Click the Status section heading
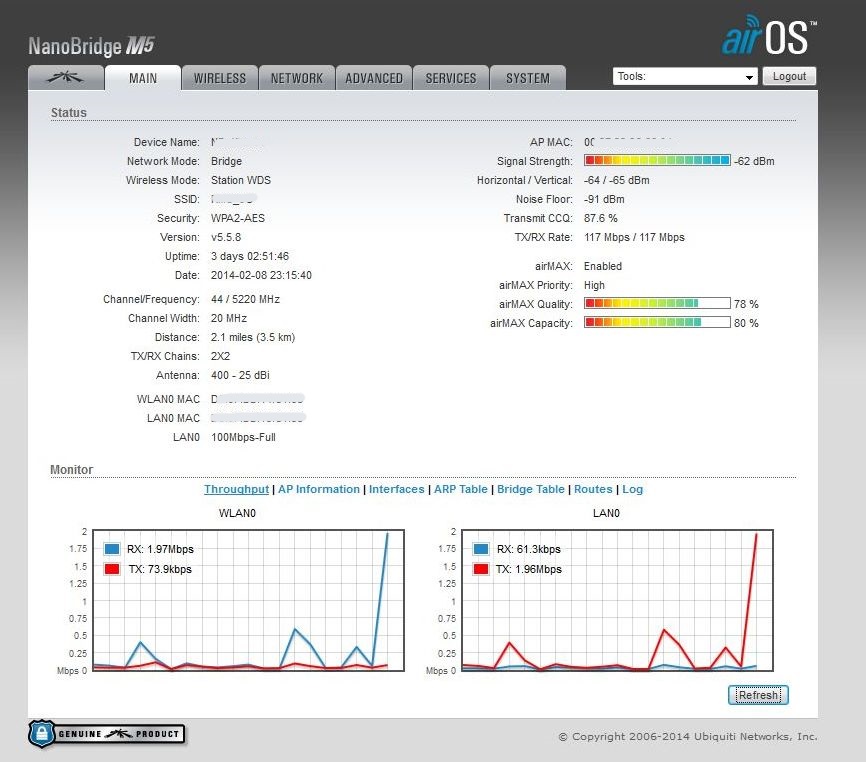 (69, 113)
